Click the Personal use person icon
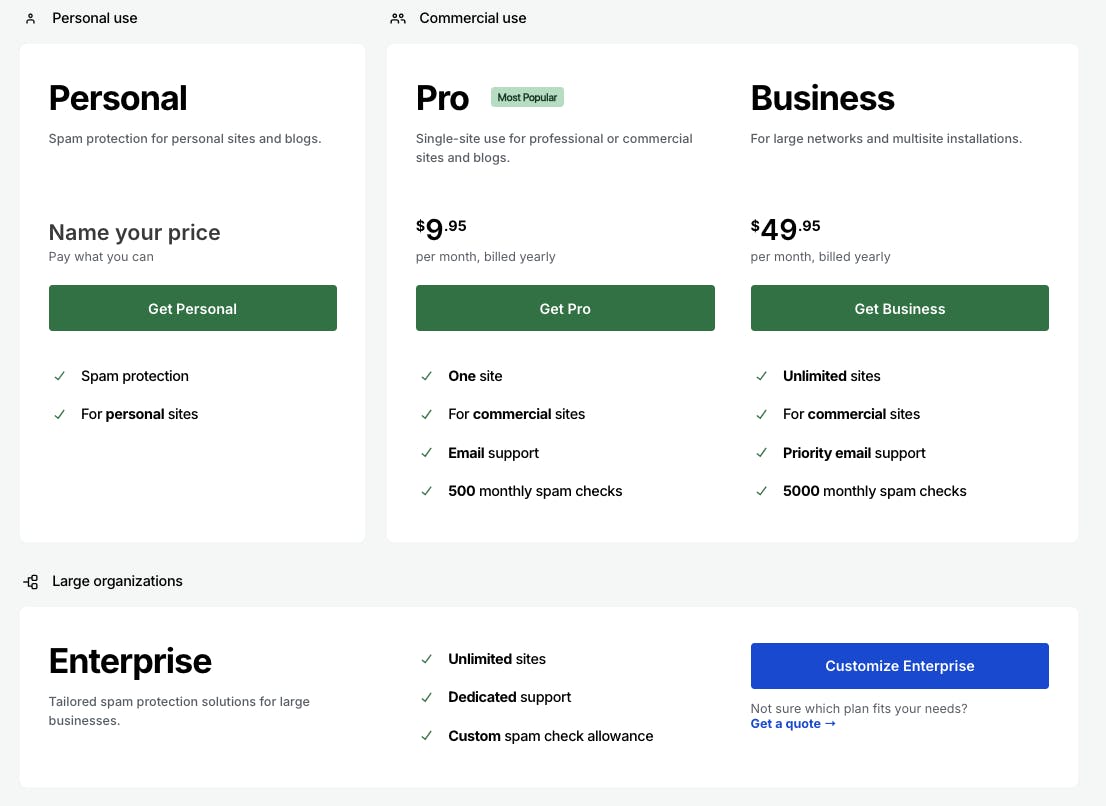 31,18
